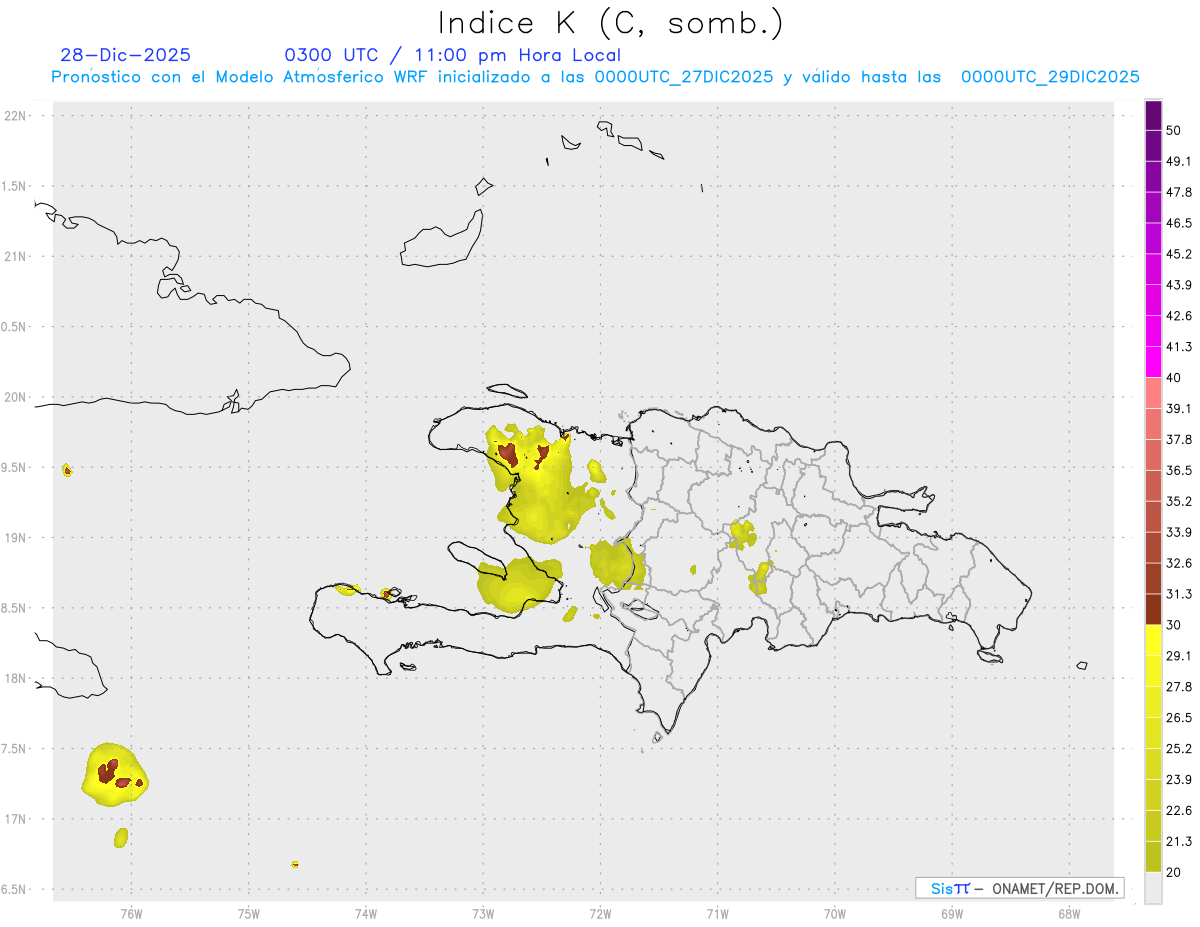Pick the salmon swatch between 39.1 and 40

1153,393
